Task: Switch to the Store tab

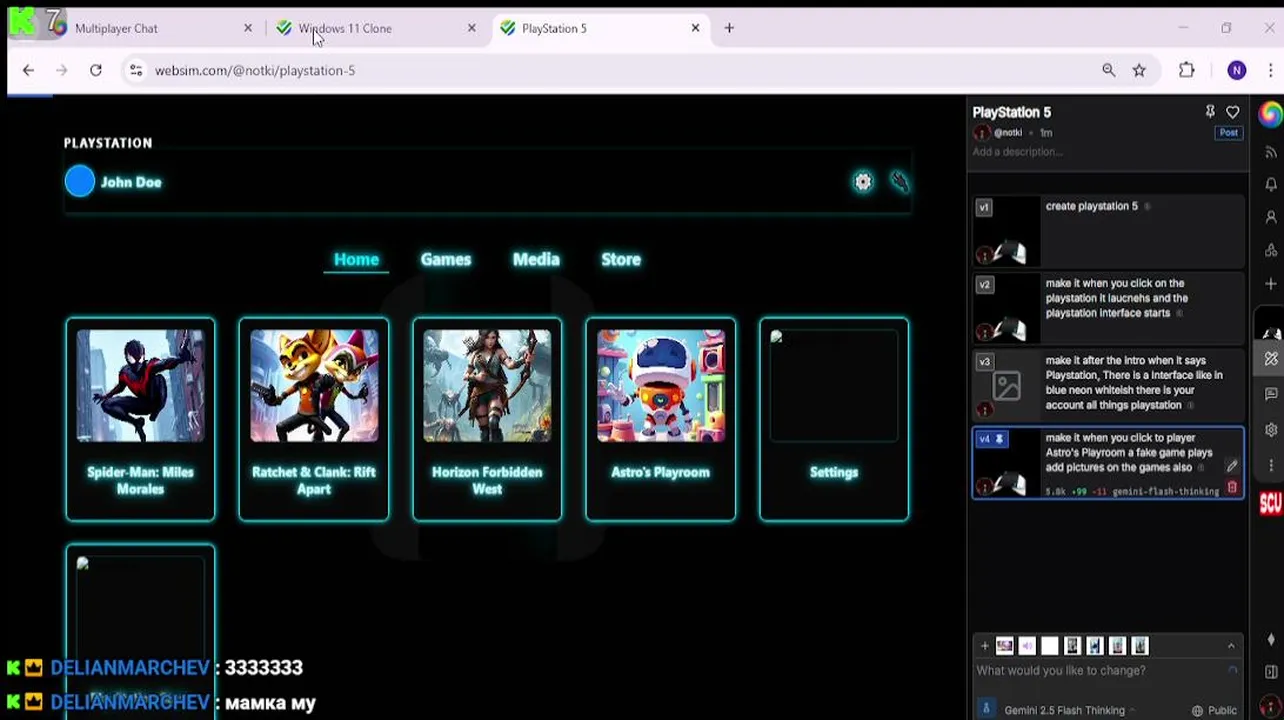Action: pos(621,259)
